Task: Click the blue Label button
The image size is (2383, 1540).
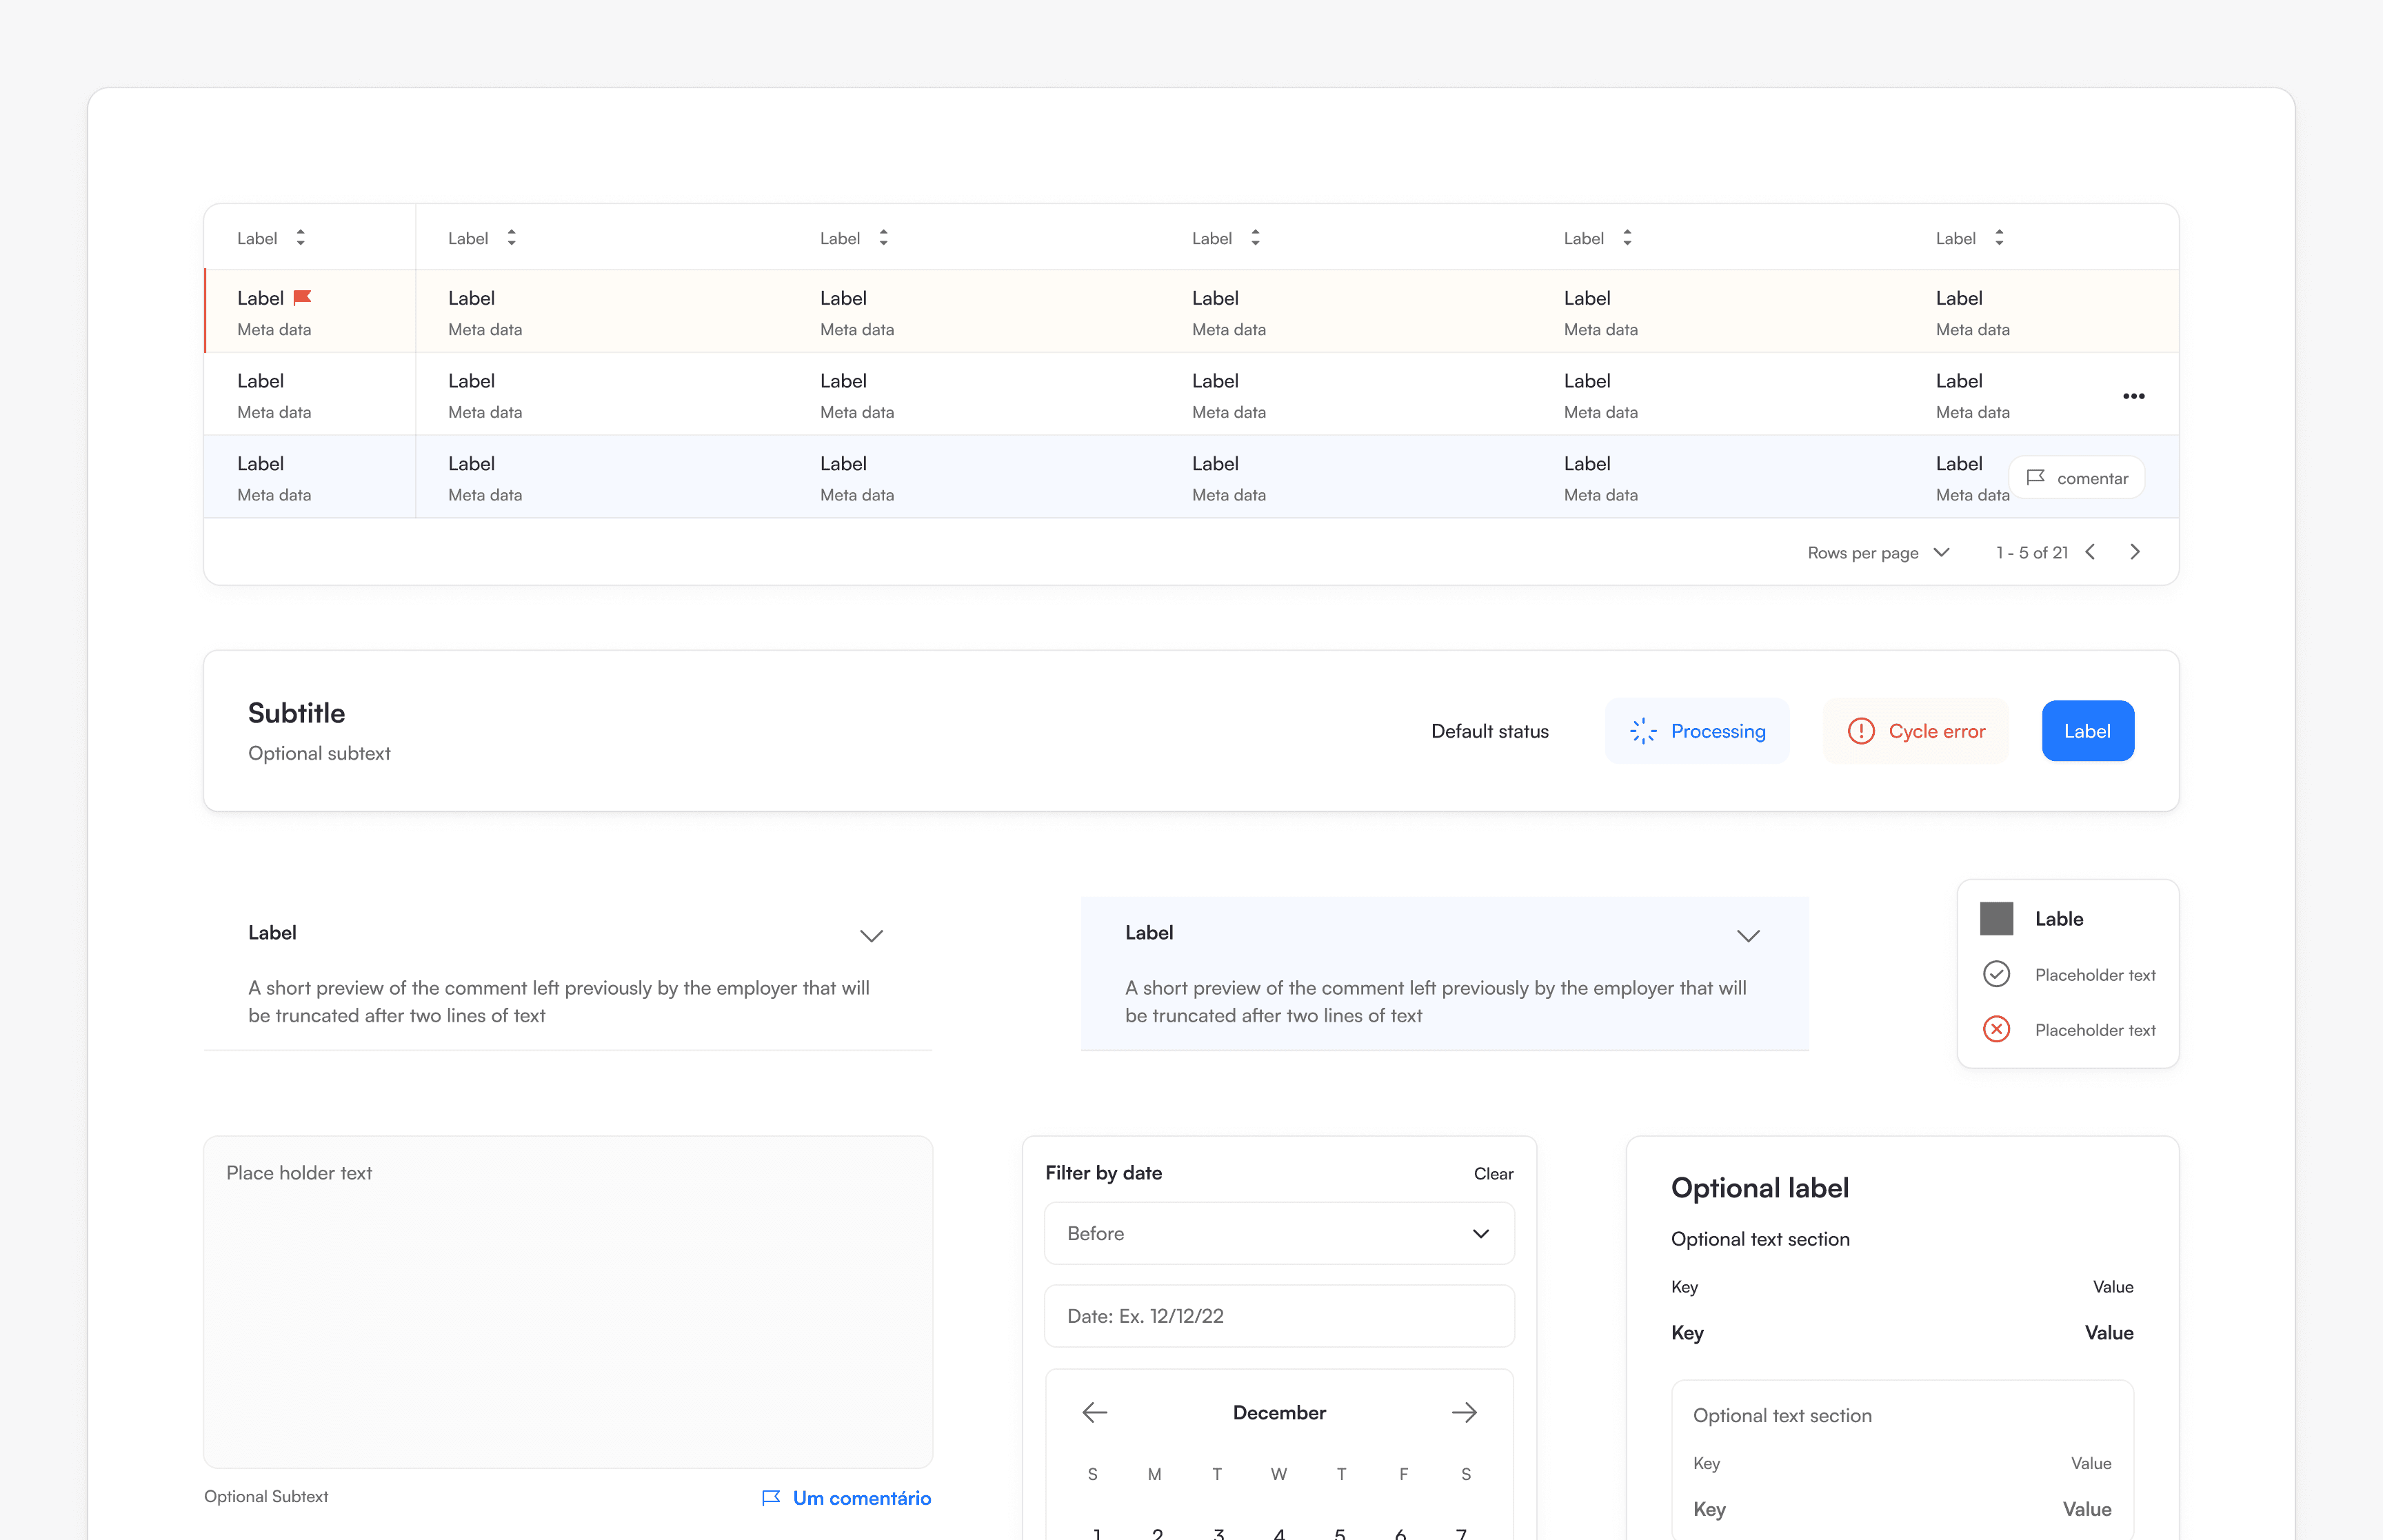Action: [2087, 731]
